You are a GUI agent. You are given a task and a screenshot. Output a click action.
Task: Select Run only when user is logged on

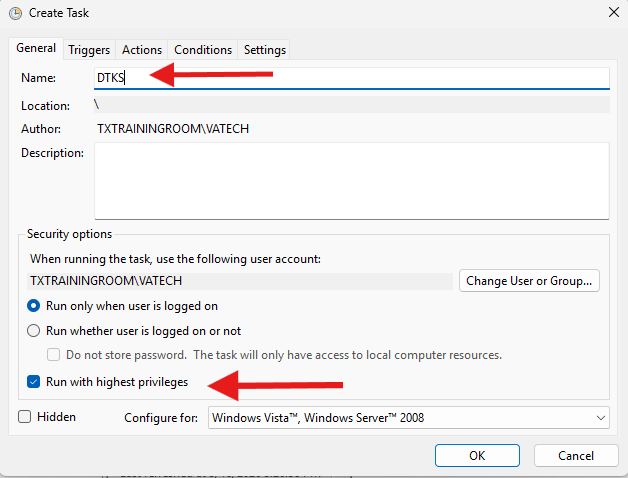tap(34, 306)
